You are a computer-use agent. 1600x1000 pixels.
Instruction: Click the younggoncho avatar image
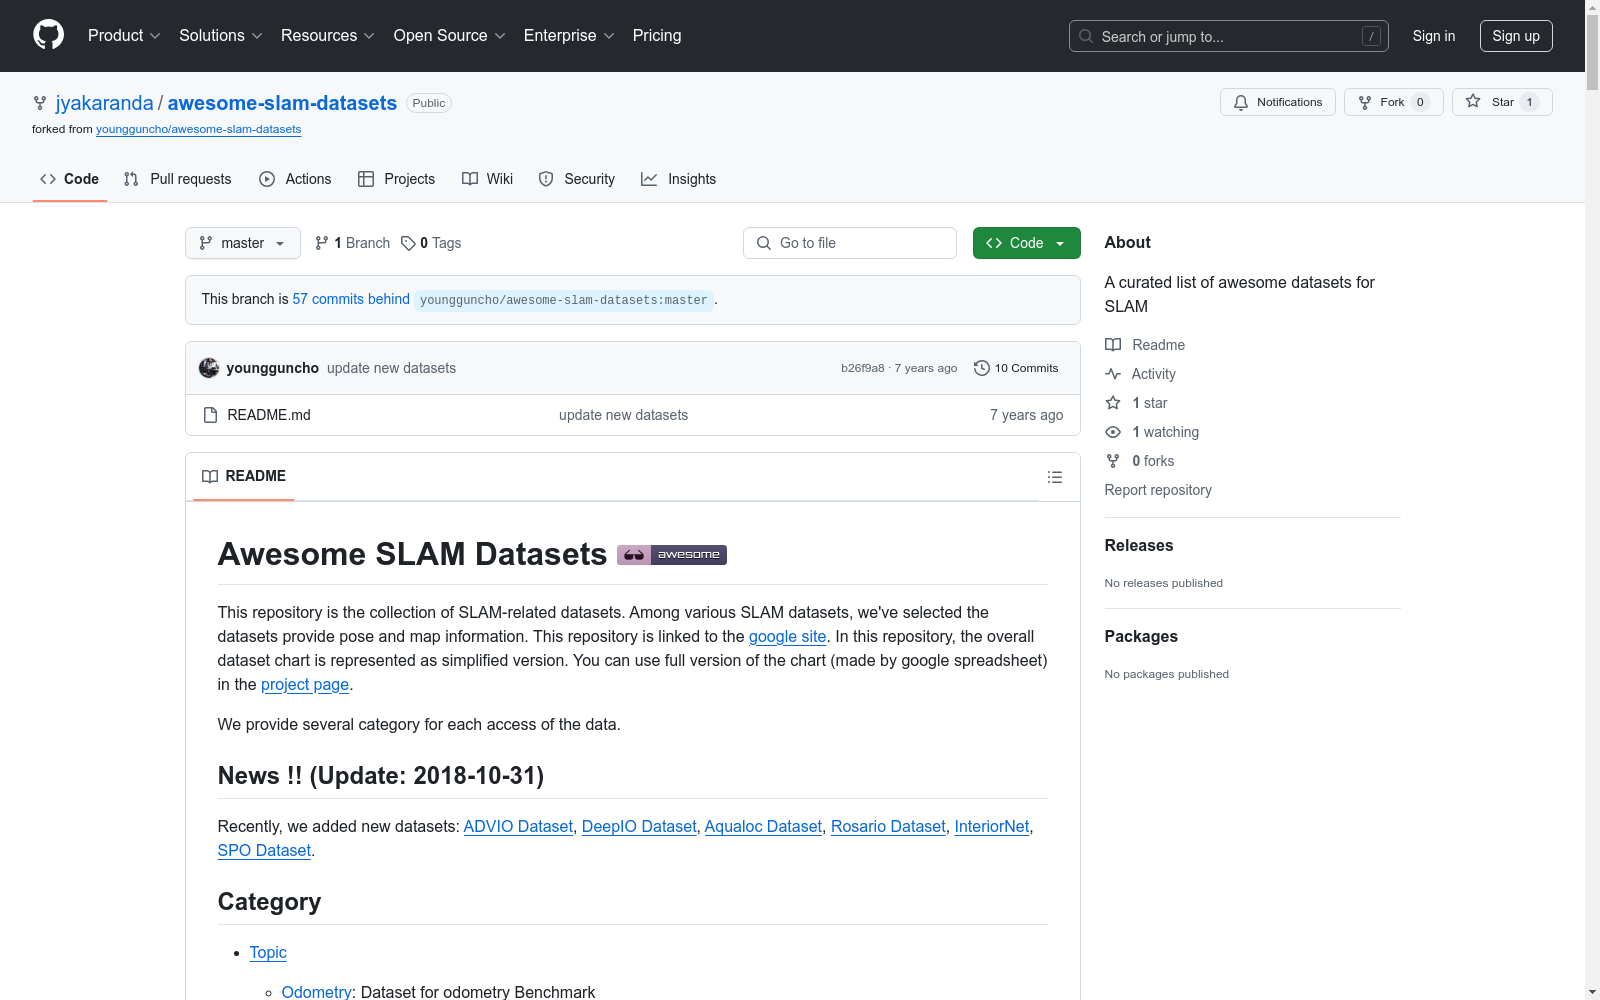point(209,368)
